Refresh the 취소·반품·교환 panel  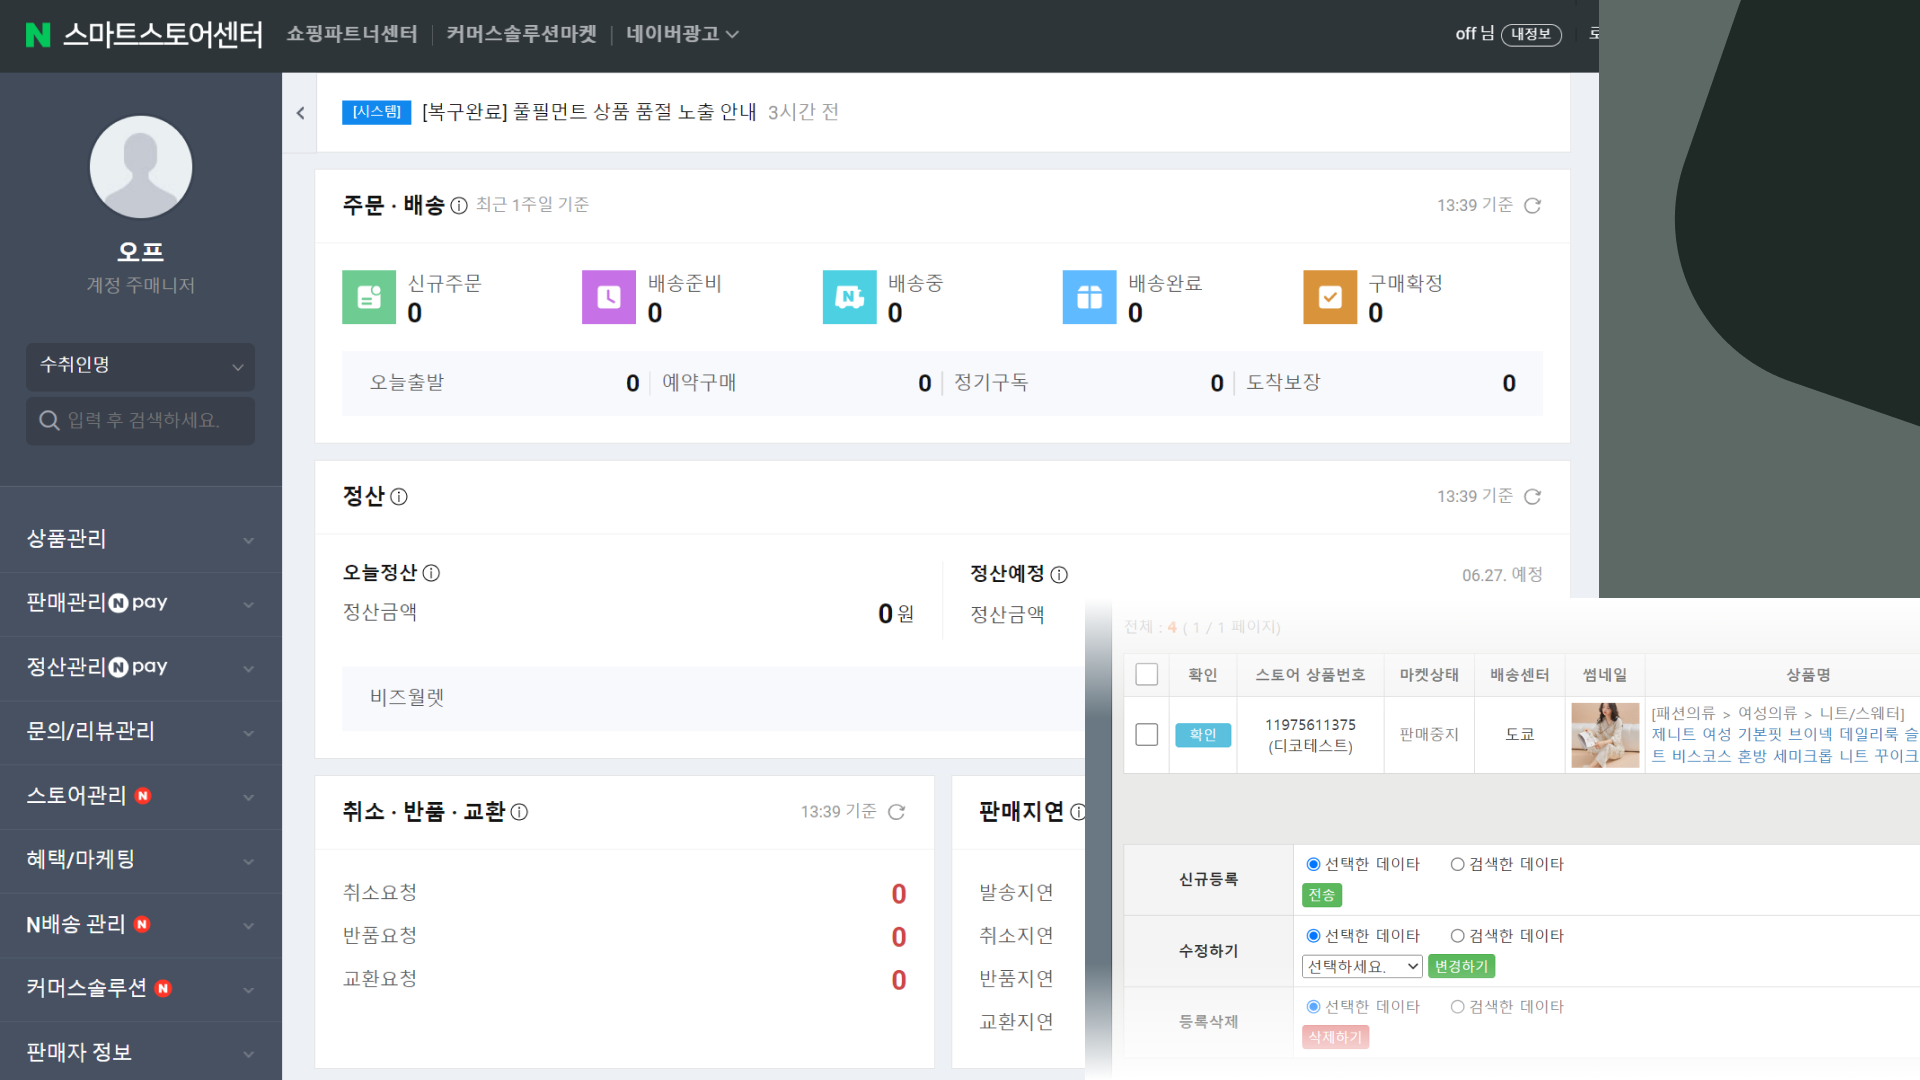[x=896, y=812]
